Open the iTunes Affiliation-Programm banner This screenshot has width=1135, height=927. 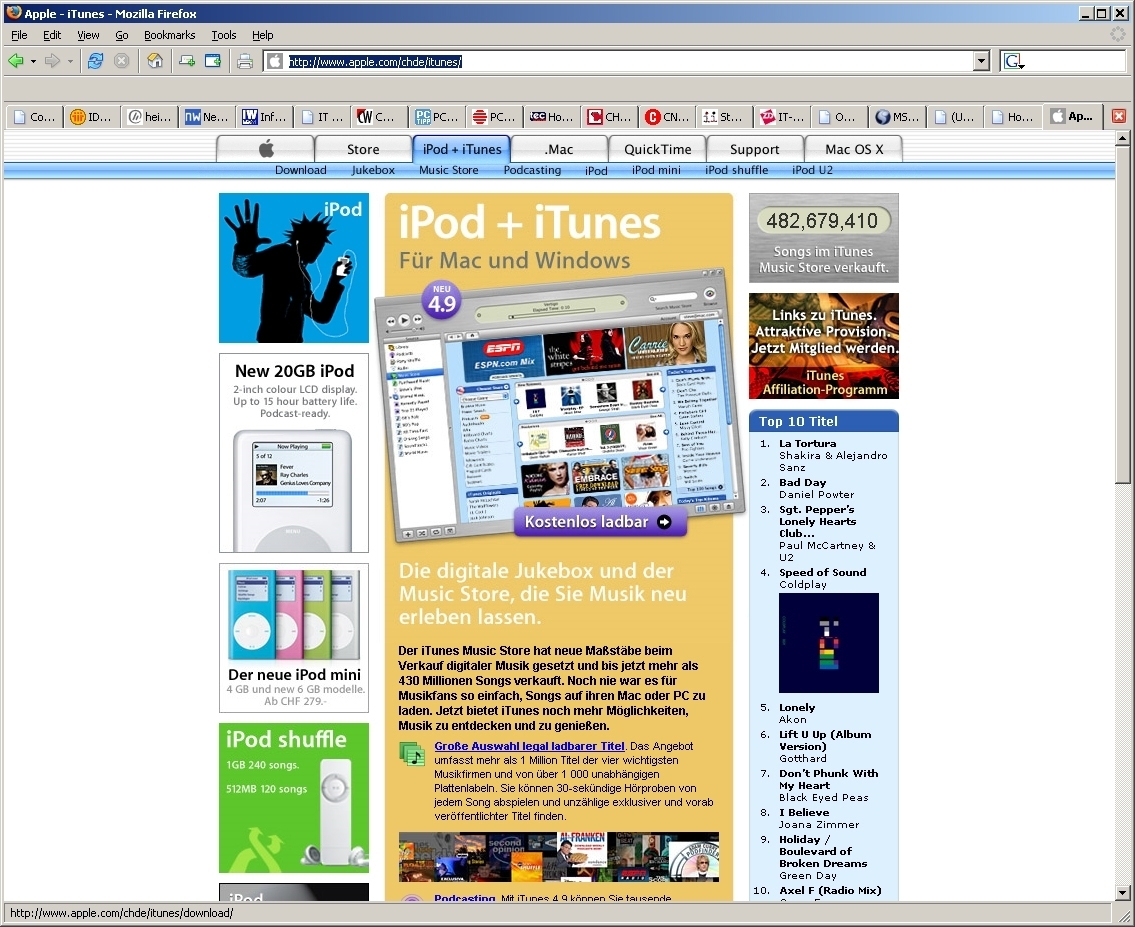click(824, 346)
